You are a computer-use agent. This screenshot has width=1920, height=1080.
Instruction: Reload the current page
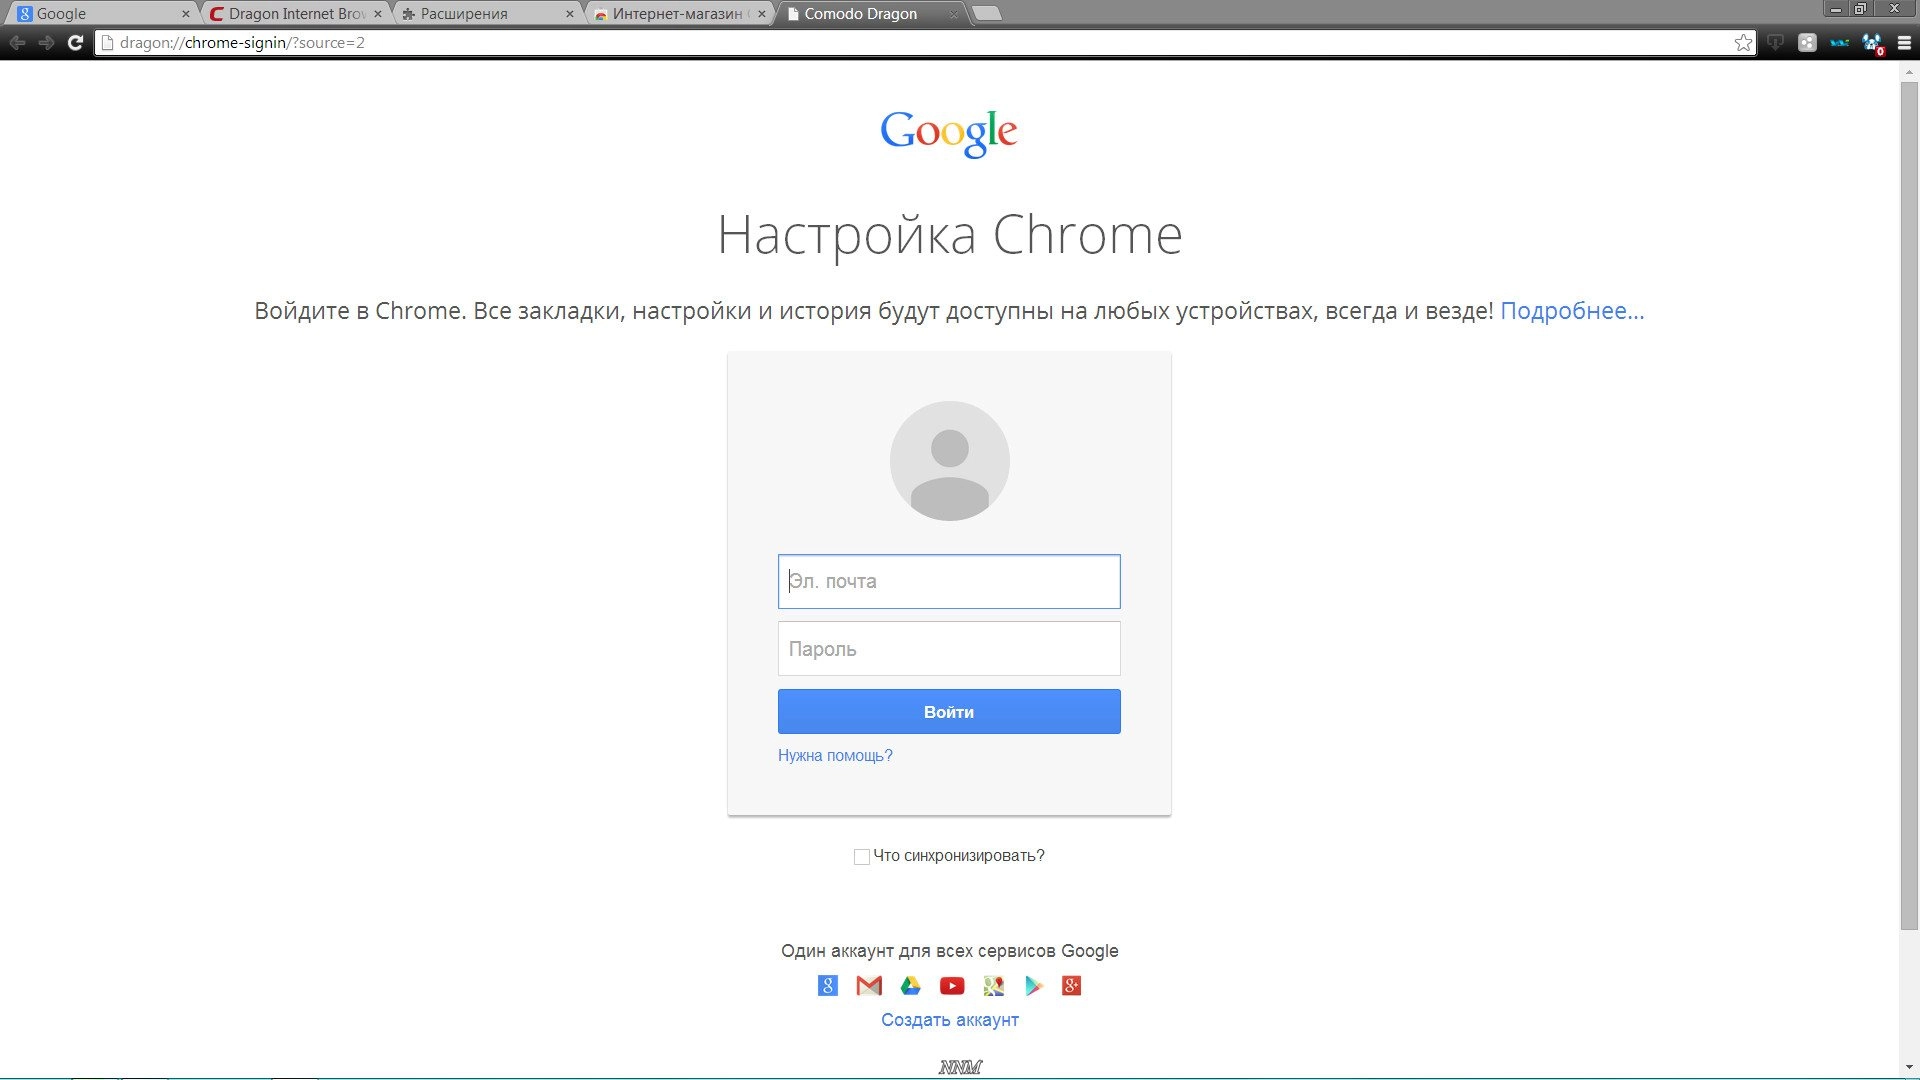coord(75,43)
